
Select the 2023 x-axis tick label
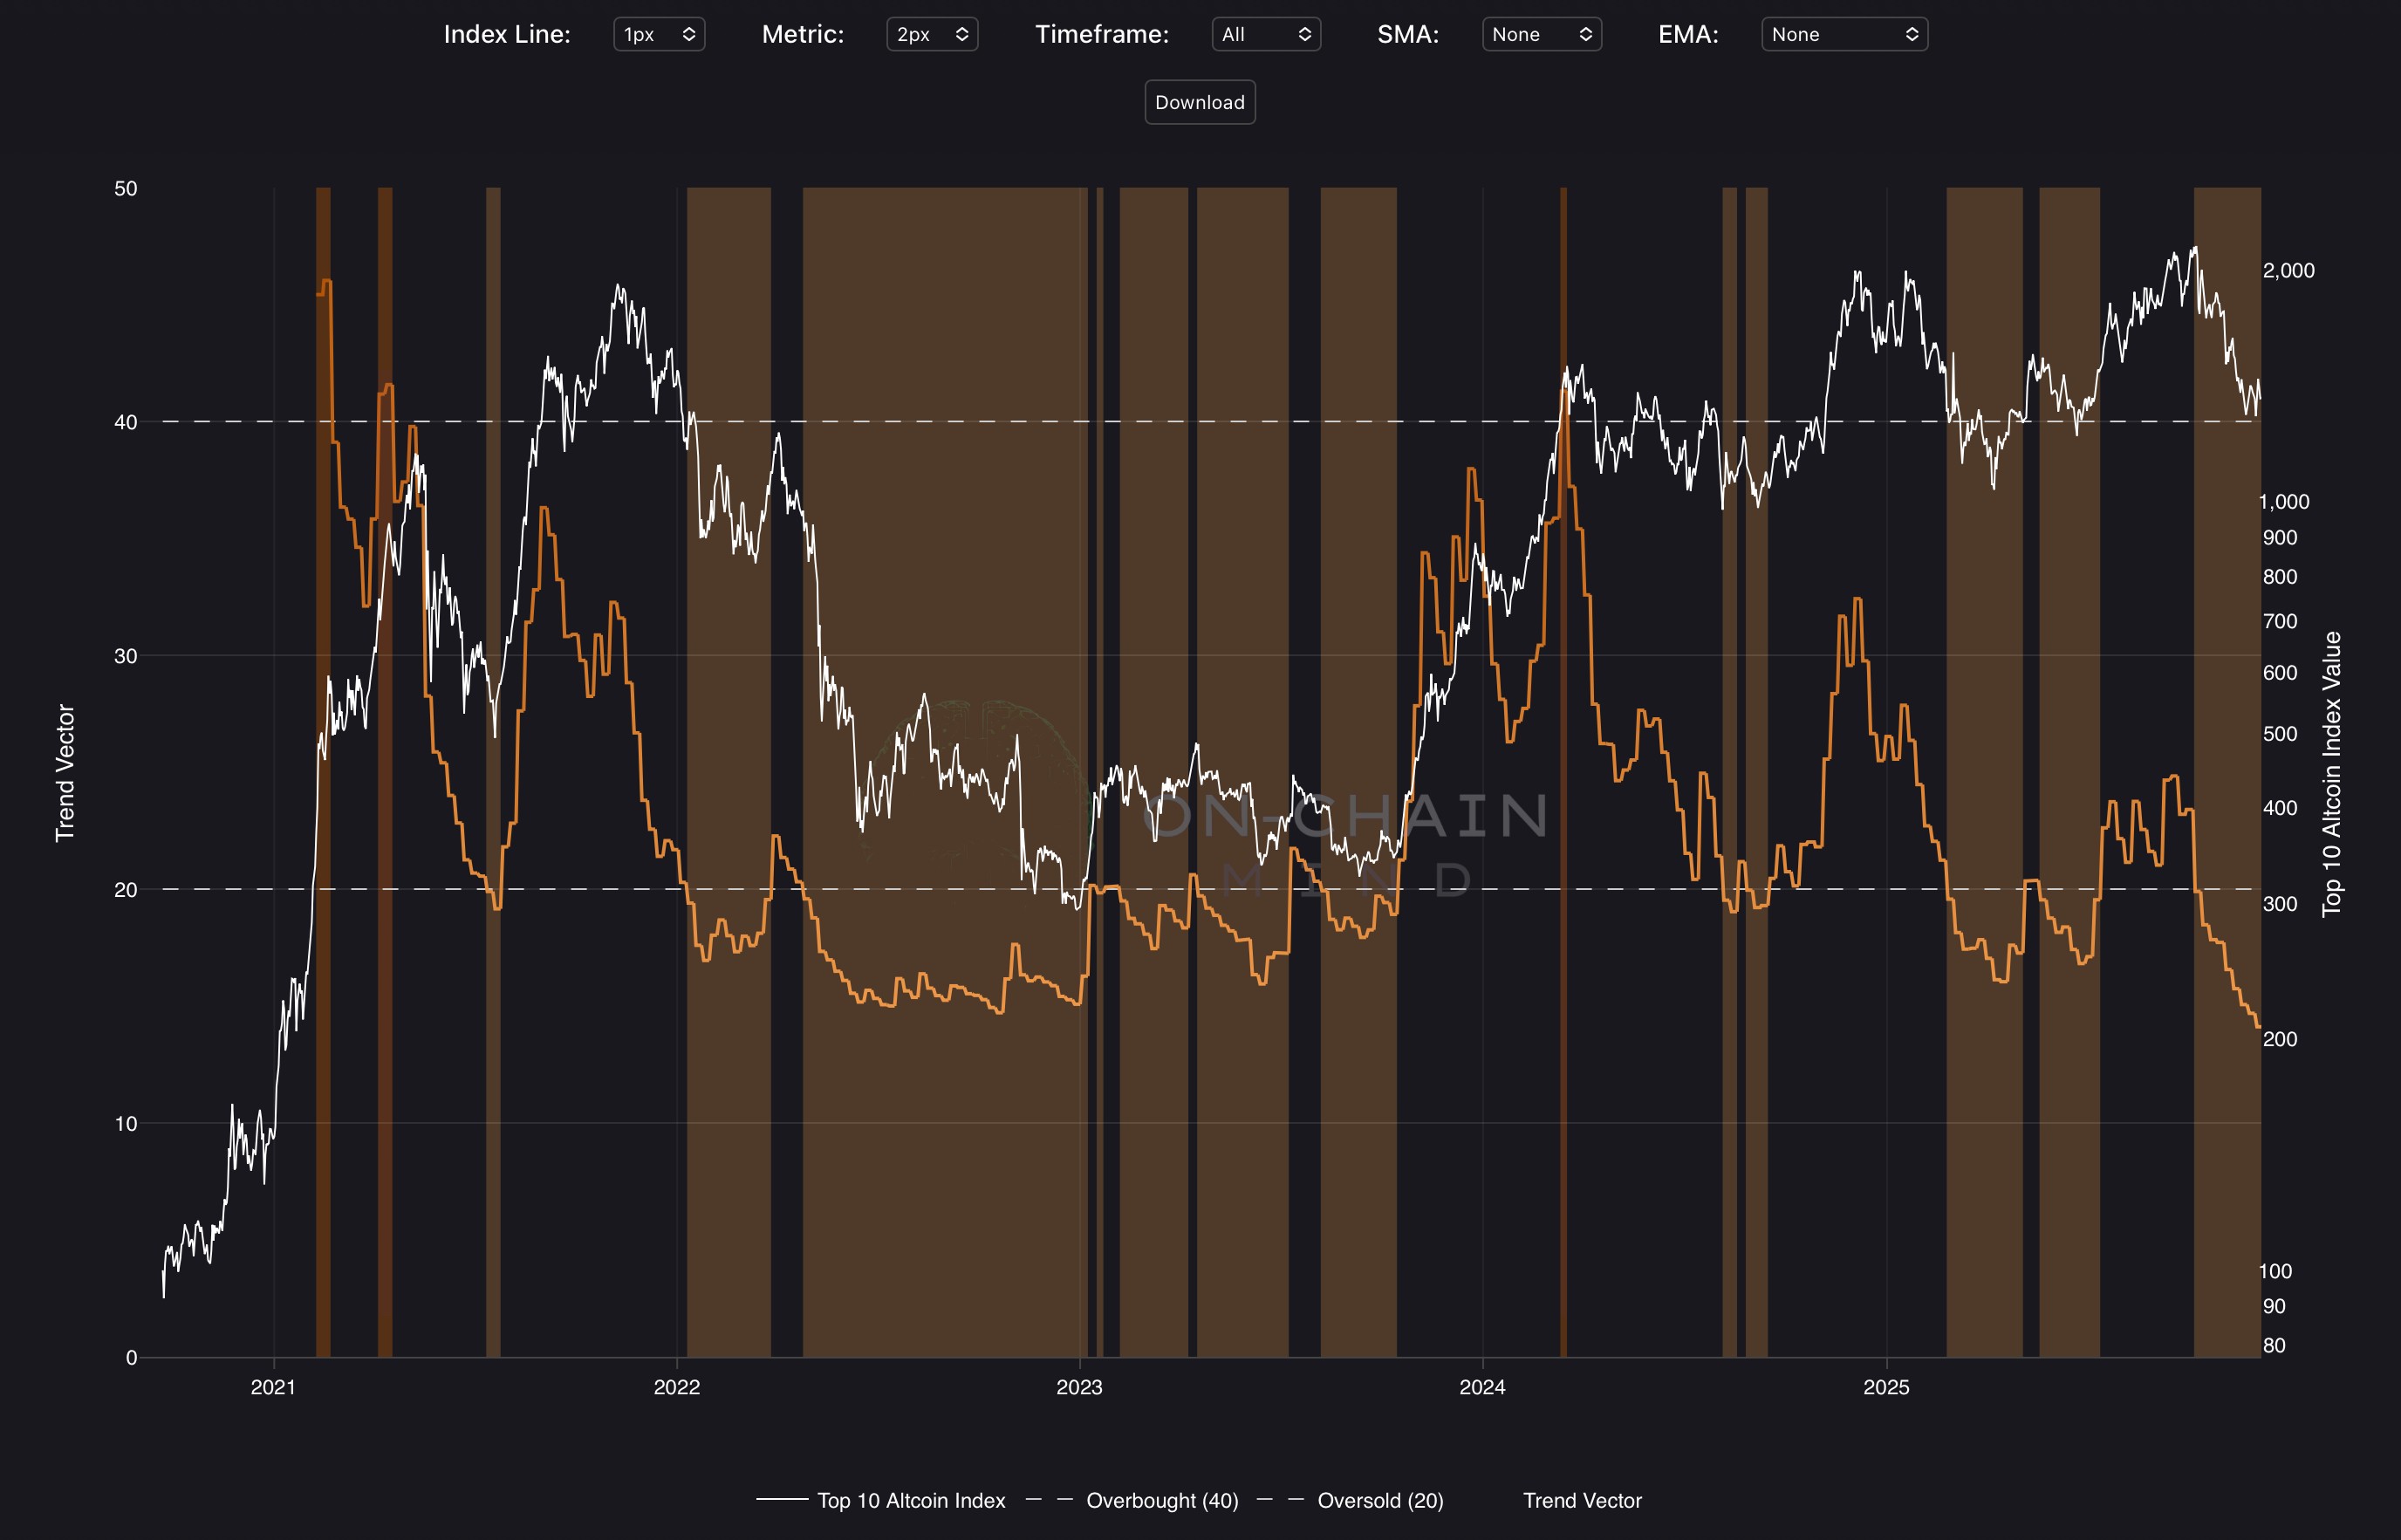click(x=1079, y=1387)
